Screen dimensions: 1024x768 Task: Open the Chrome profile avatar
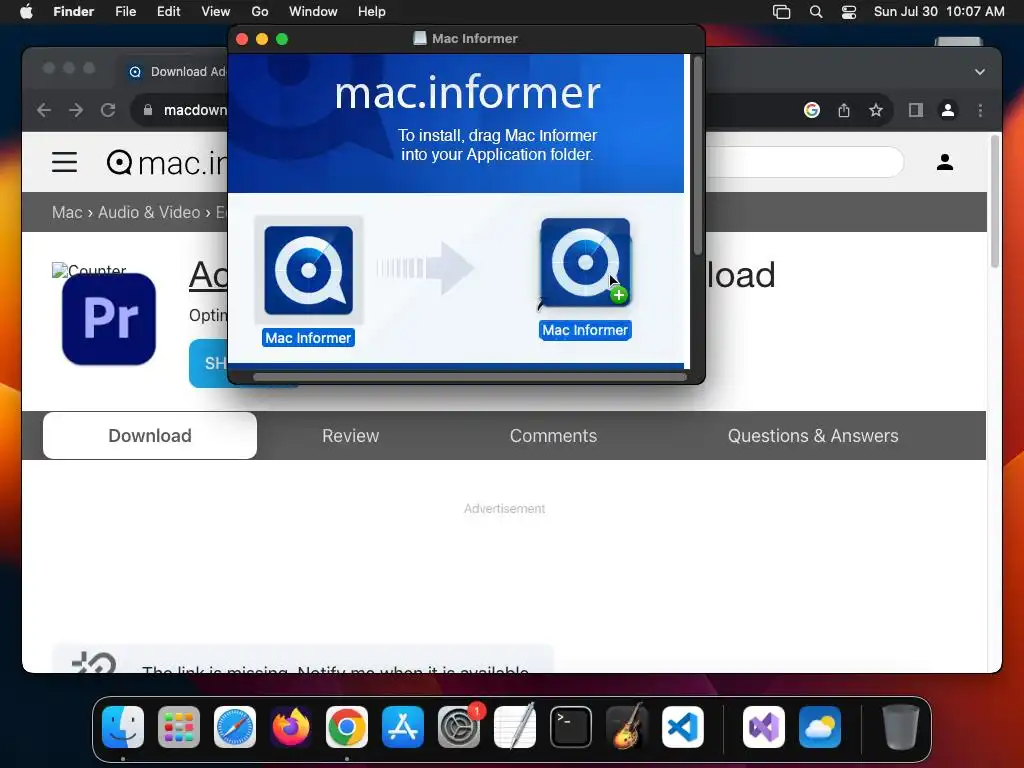click(948, 110)
